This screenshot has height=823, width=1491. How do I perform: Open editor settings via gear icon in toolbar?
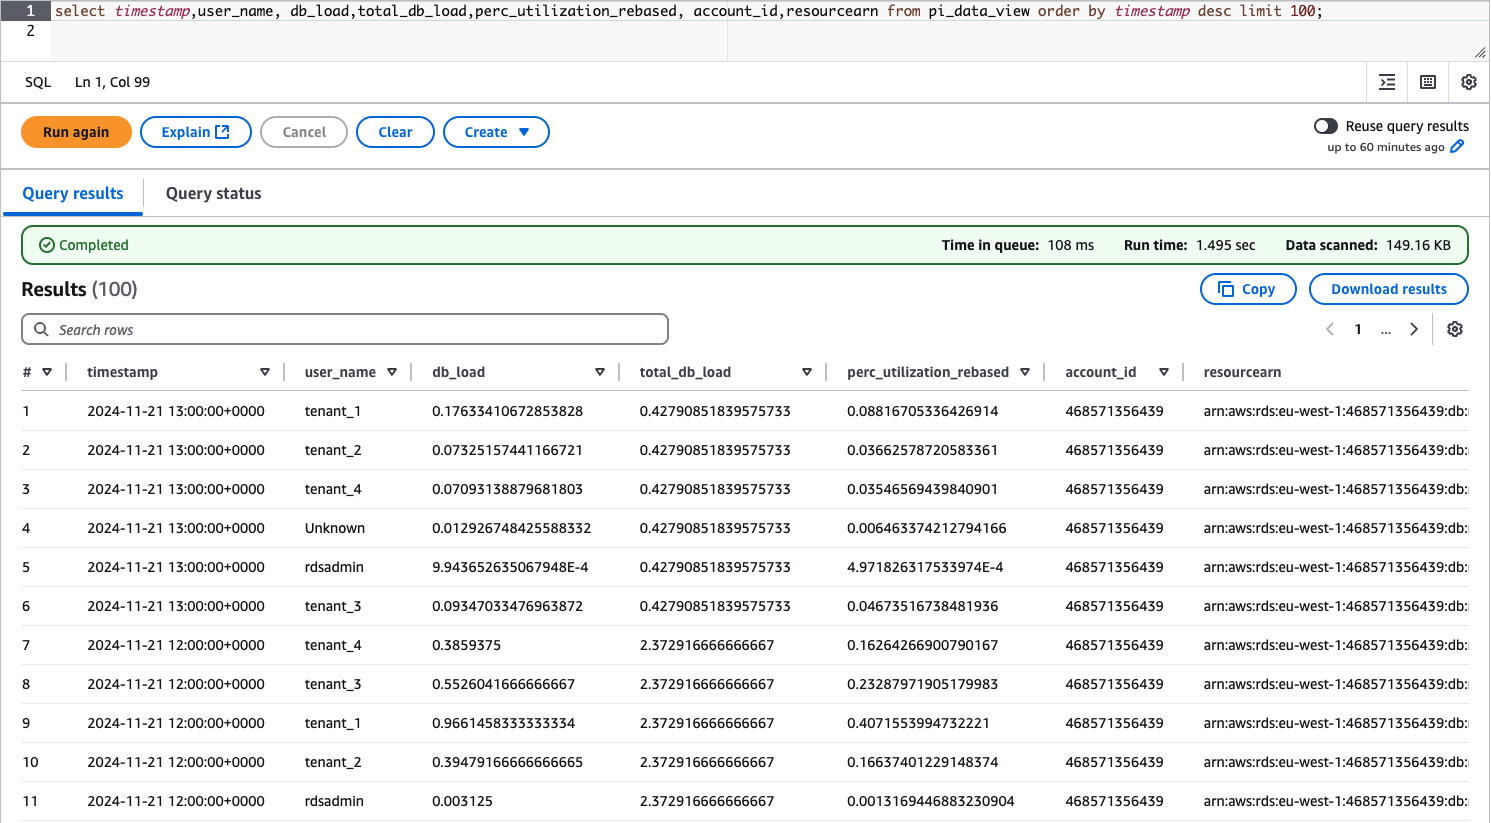(1468, 82)
